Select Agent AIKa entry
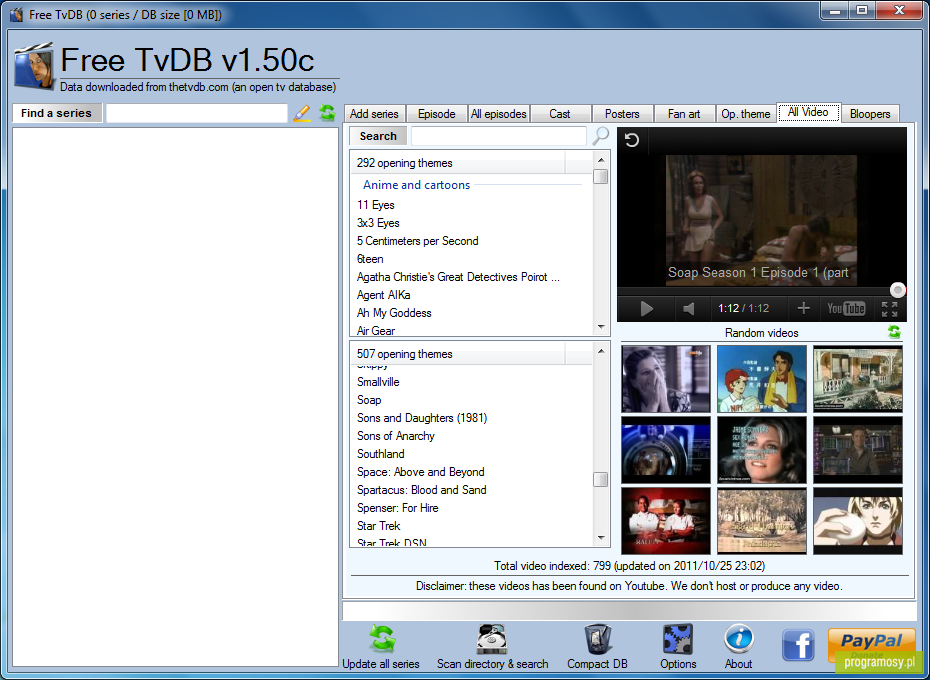The height and width of the screenshot is (680, 930). pos(383,294)
